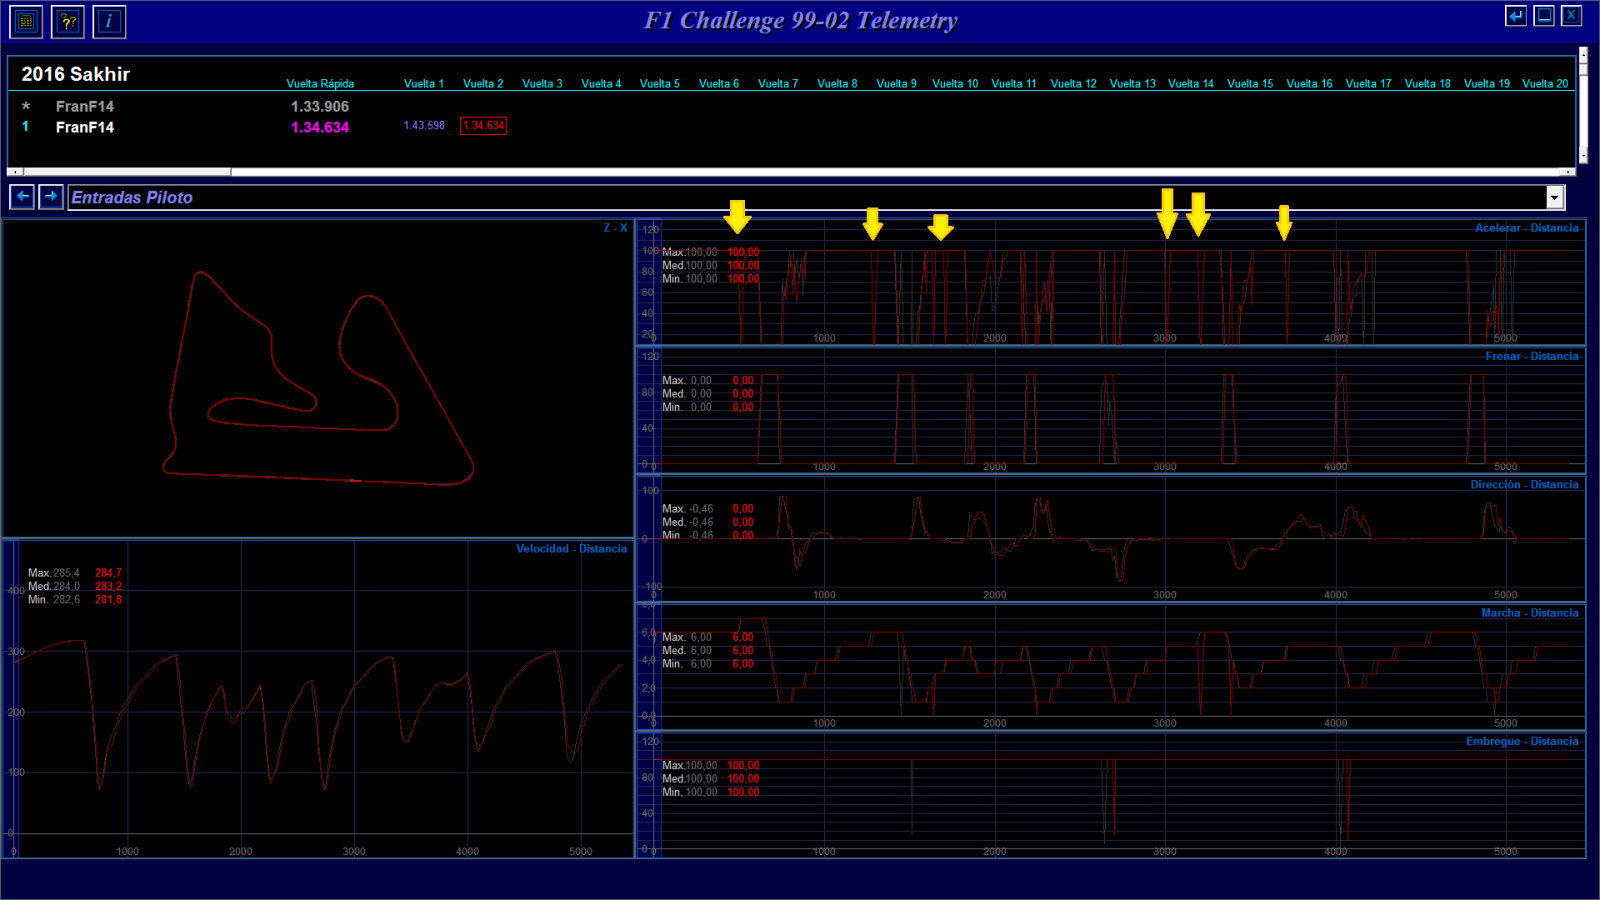The image size is (1600, 900).
Task: Select highlighted lap time 1.34.634 in Vuelta 2
Action: [483, 125]
